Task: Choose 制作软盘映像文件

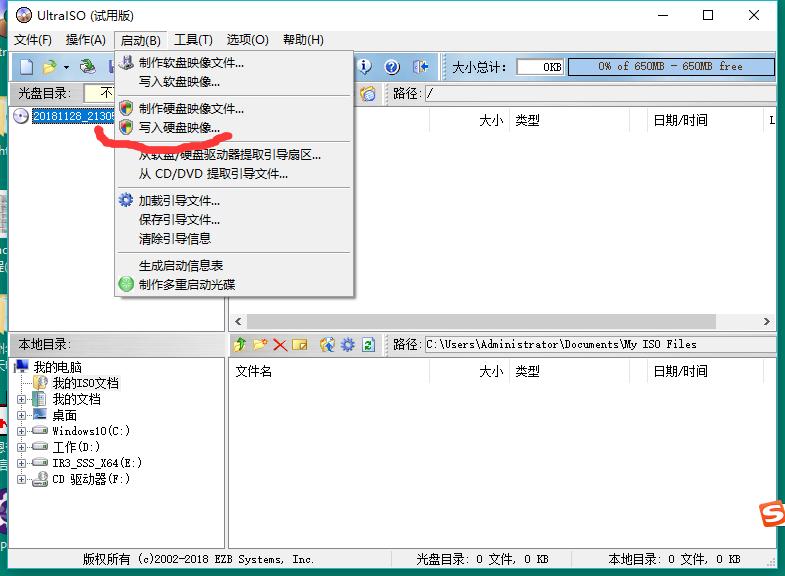Action: [234, 63]
